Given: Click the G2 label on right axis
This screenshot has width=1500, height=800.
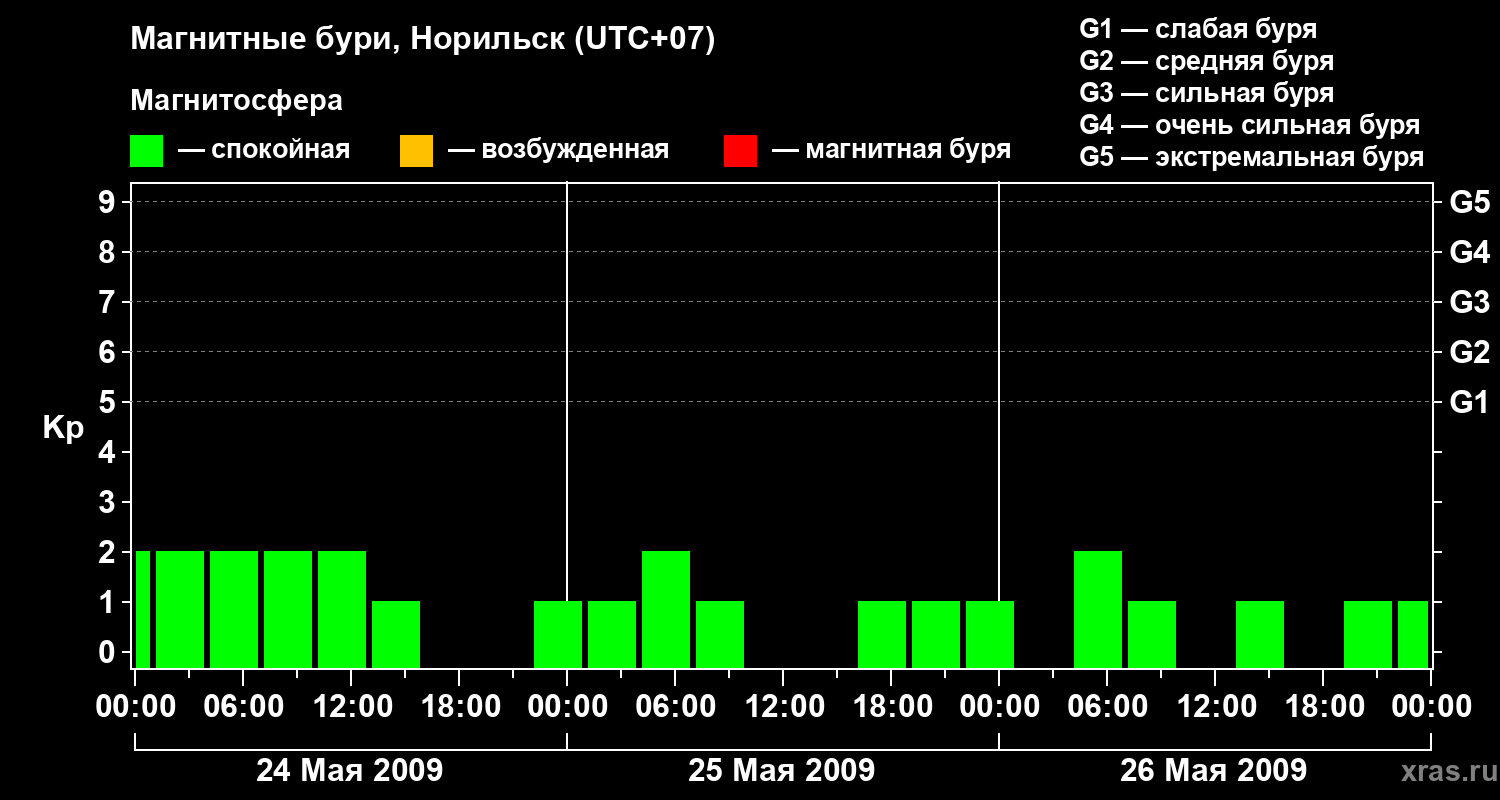Looking at the screenshot, I should click(1469, 352).
